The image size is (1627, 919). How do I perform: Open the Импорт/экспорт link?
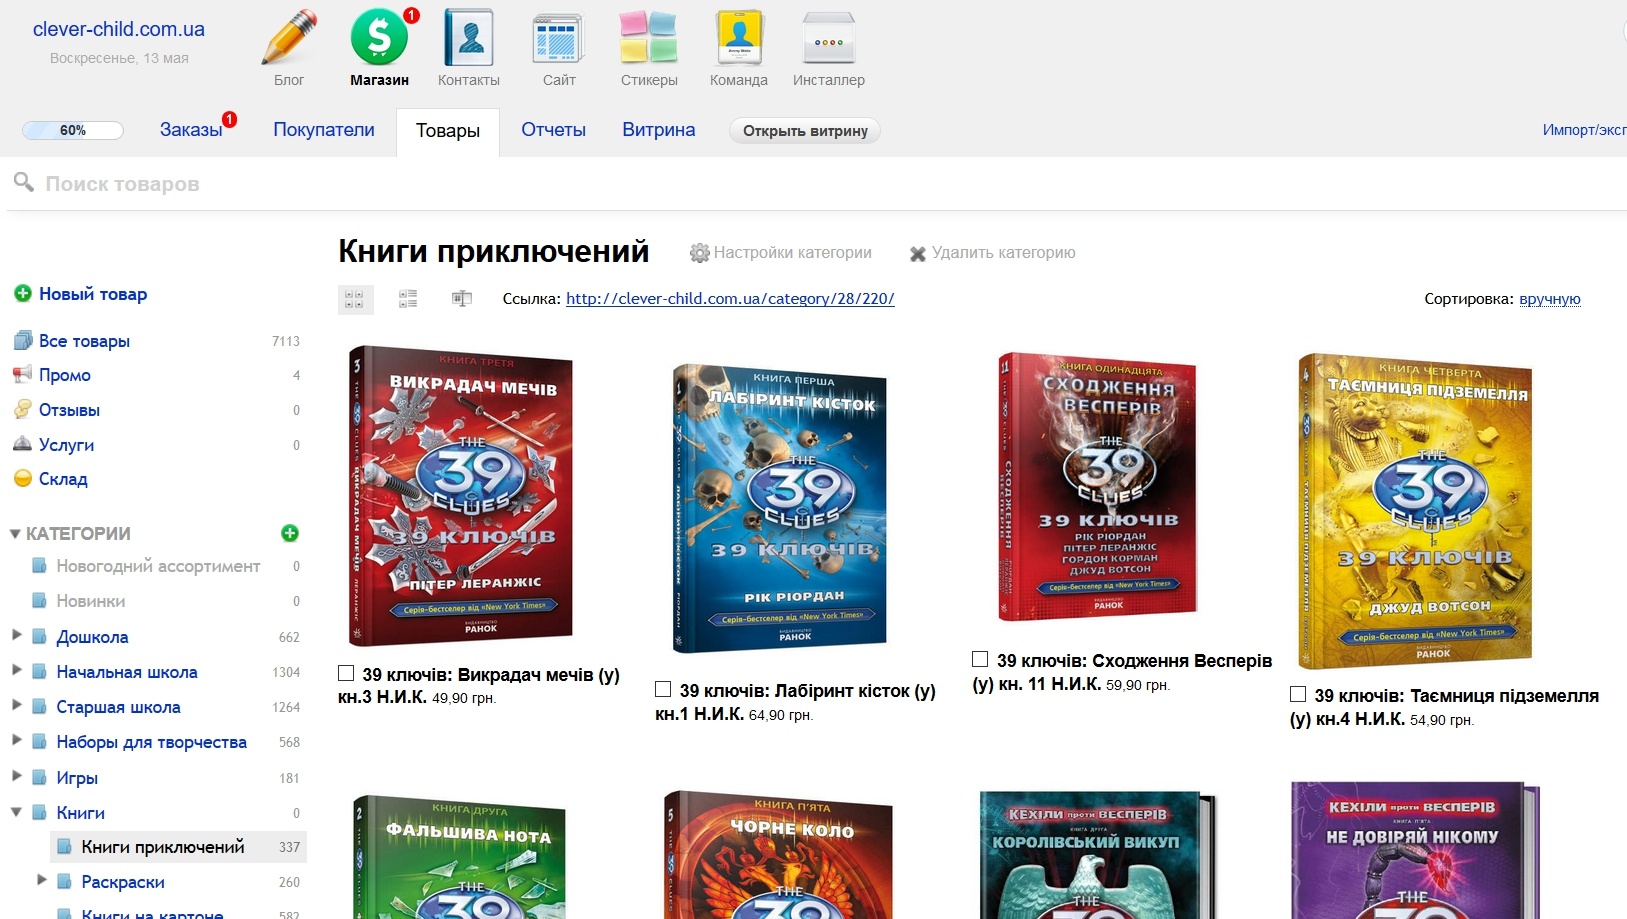pos(1584,130)
